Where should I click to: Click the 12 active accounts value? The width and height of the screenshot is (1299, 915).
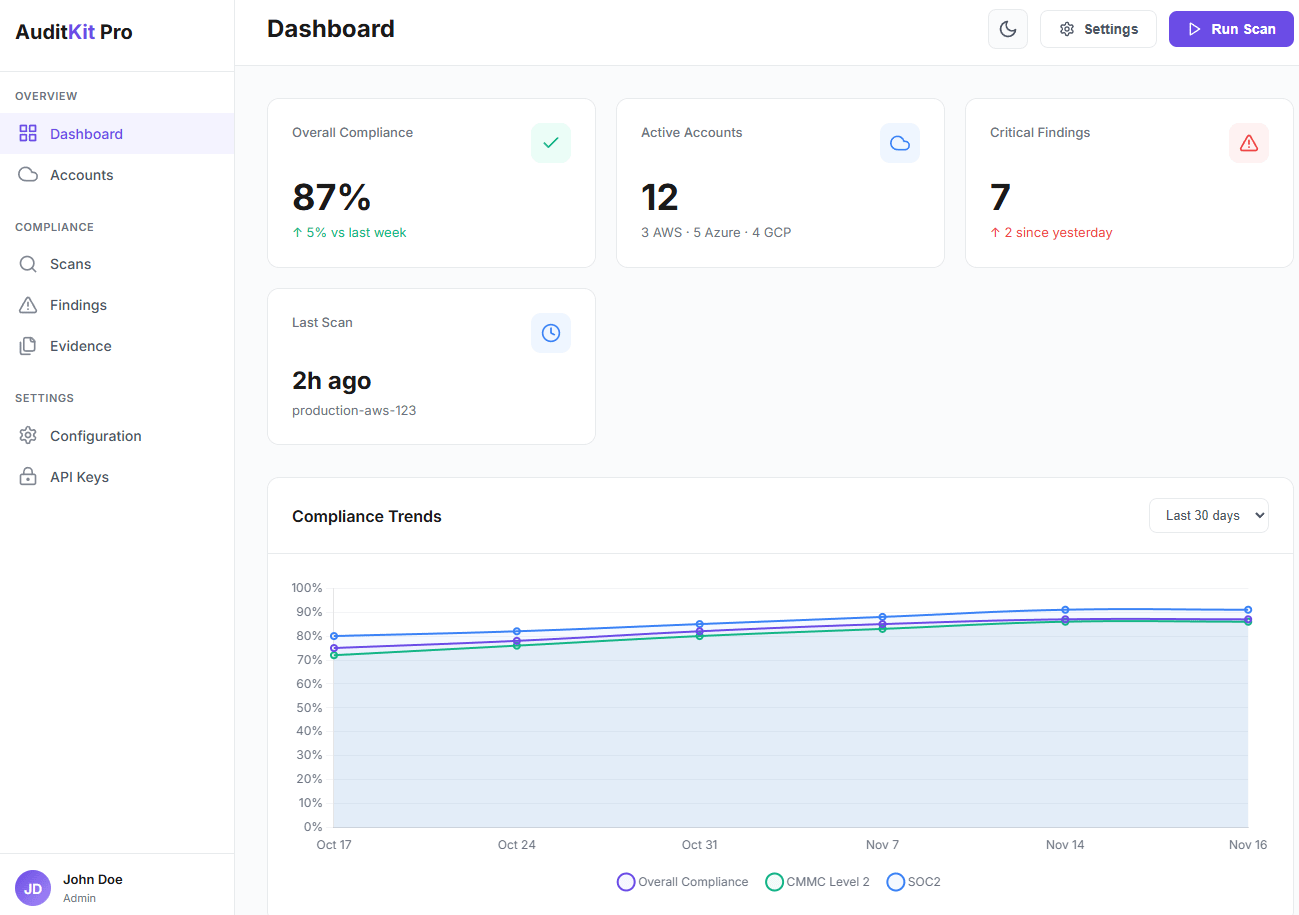660,197
